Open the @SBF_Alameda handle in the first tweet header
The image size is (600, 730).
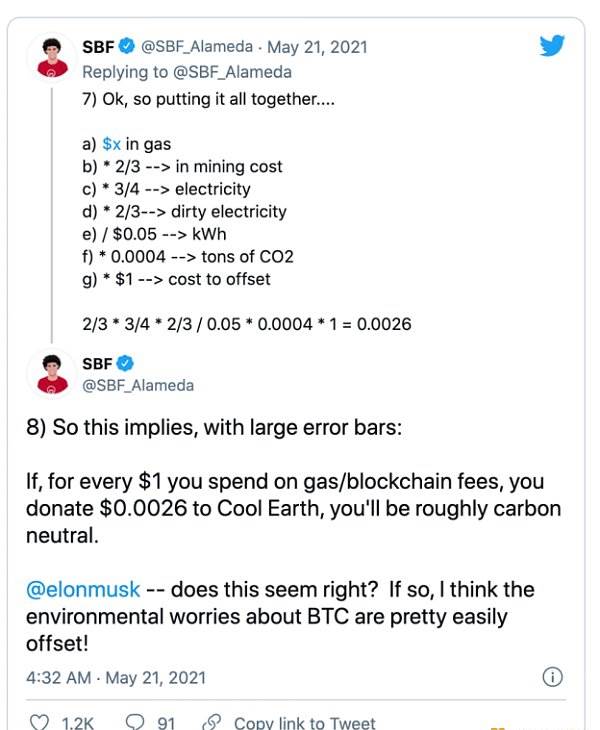coord(196,47)
